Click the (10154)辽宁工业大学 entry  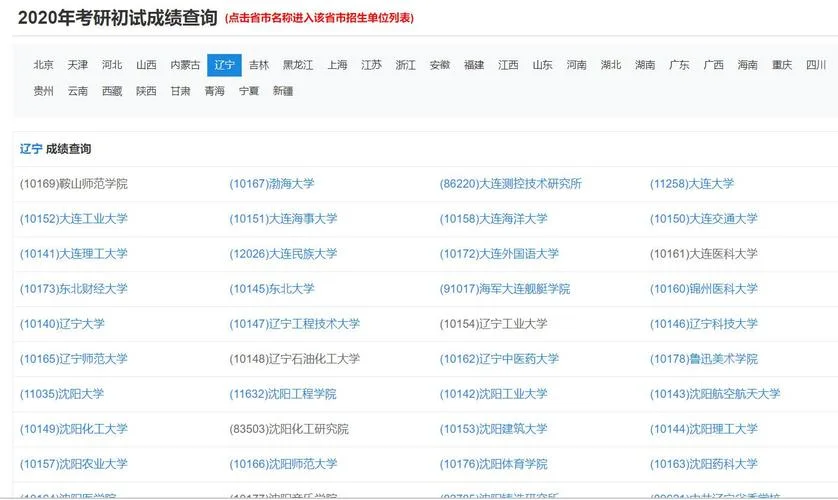493,324
